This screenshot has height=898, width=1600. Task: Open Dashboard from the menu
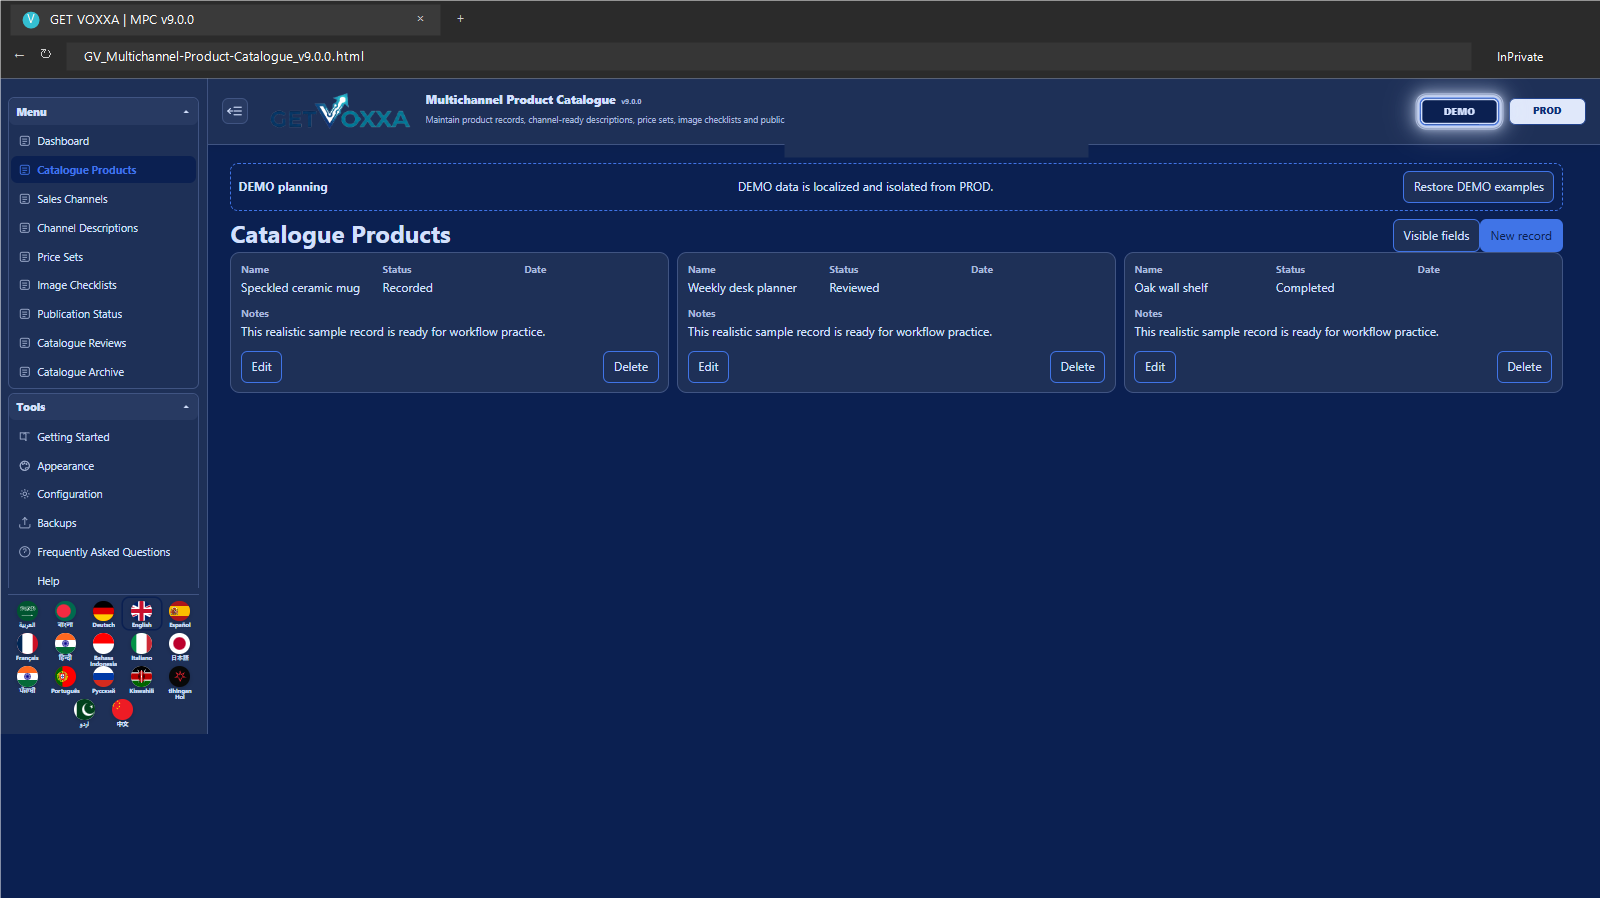pyautogui.click(x=103, y=141)
